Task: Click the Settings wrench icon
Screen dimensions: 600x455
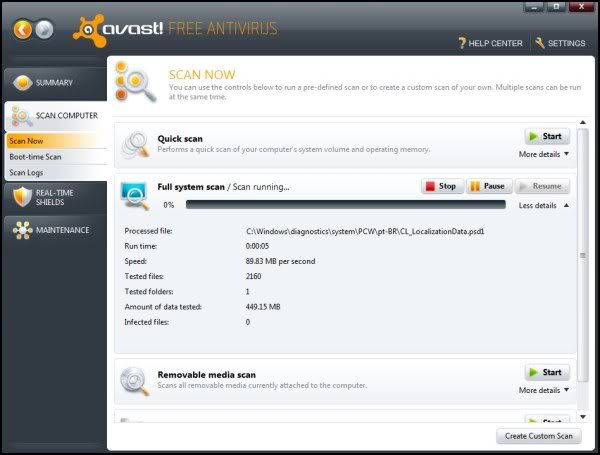Action: pos(540,43)
